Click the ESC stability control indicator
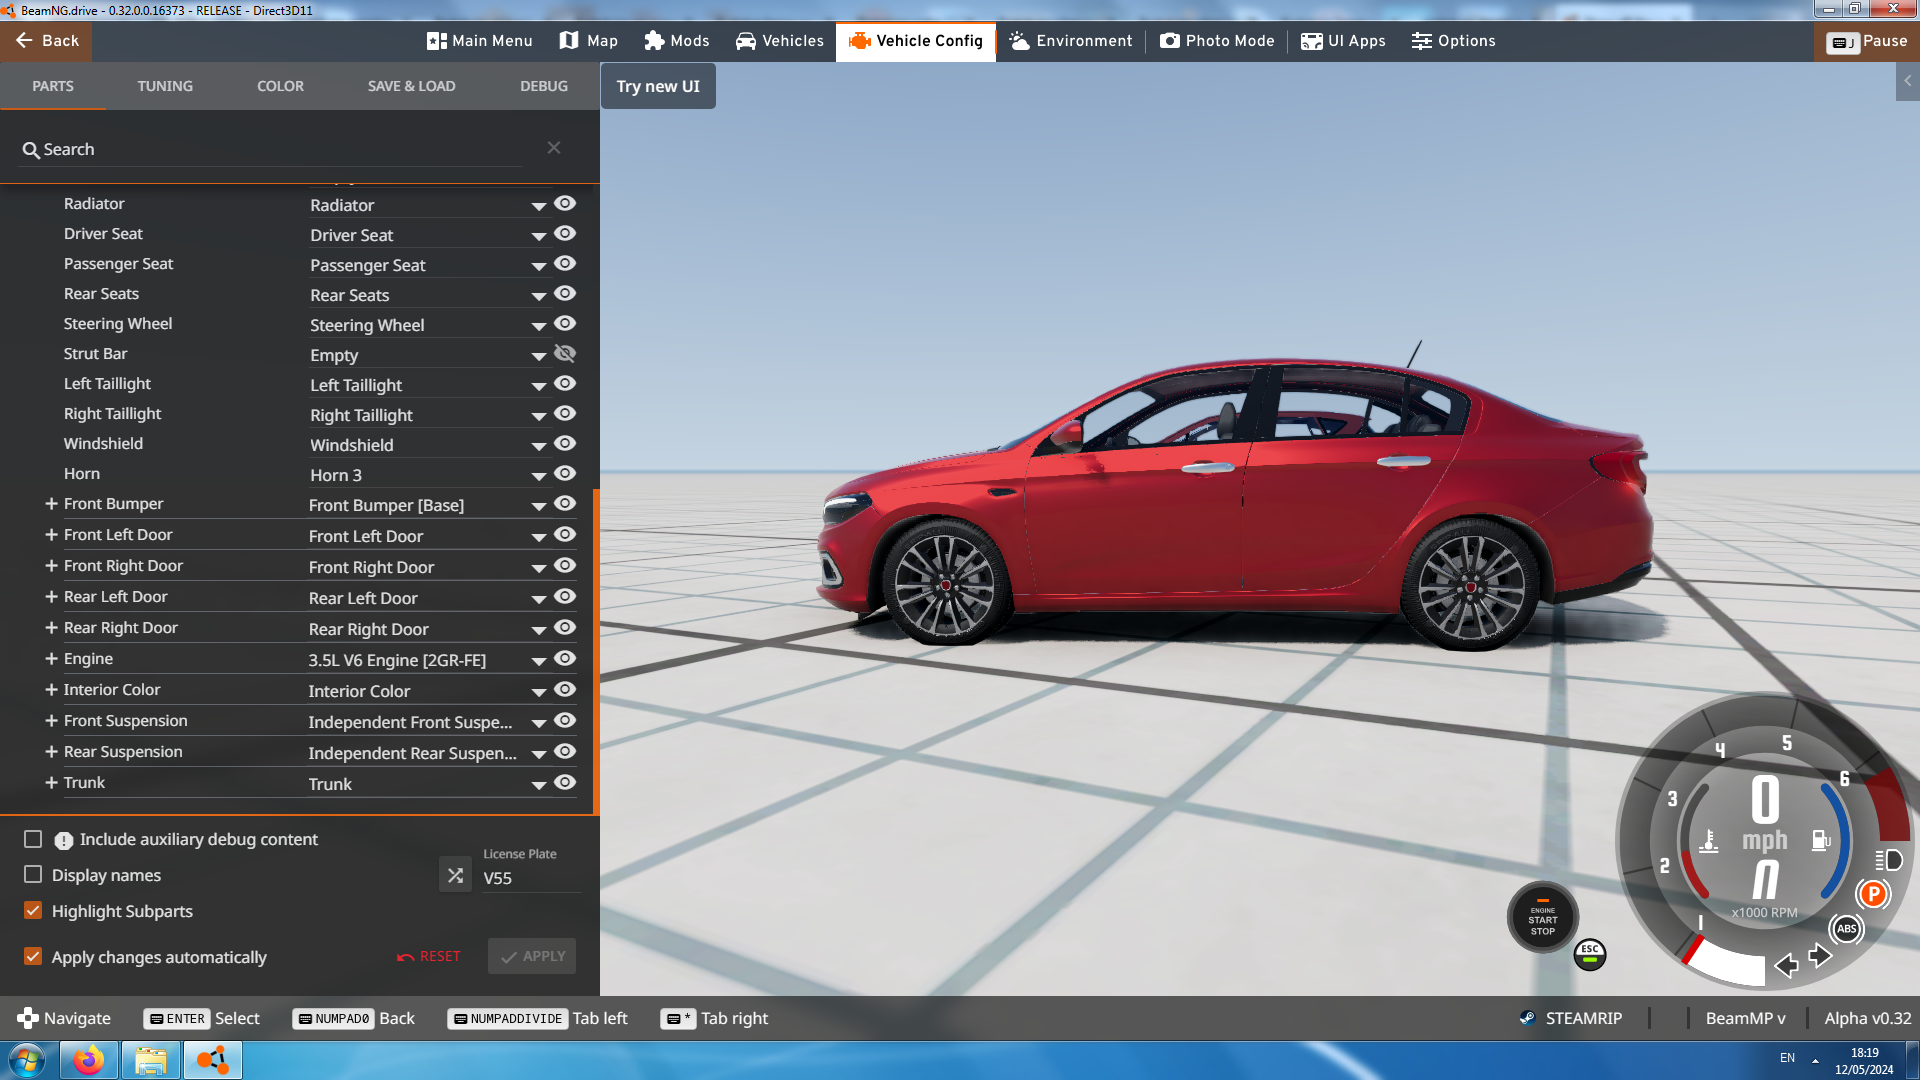 [1590, 954]
